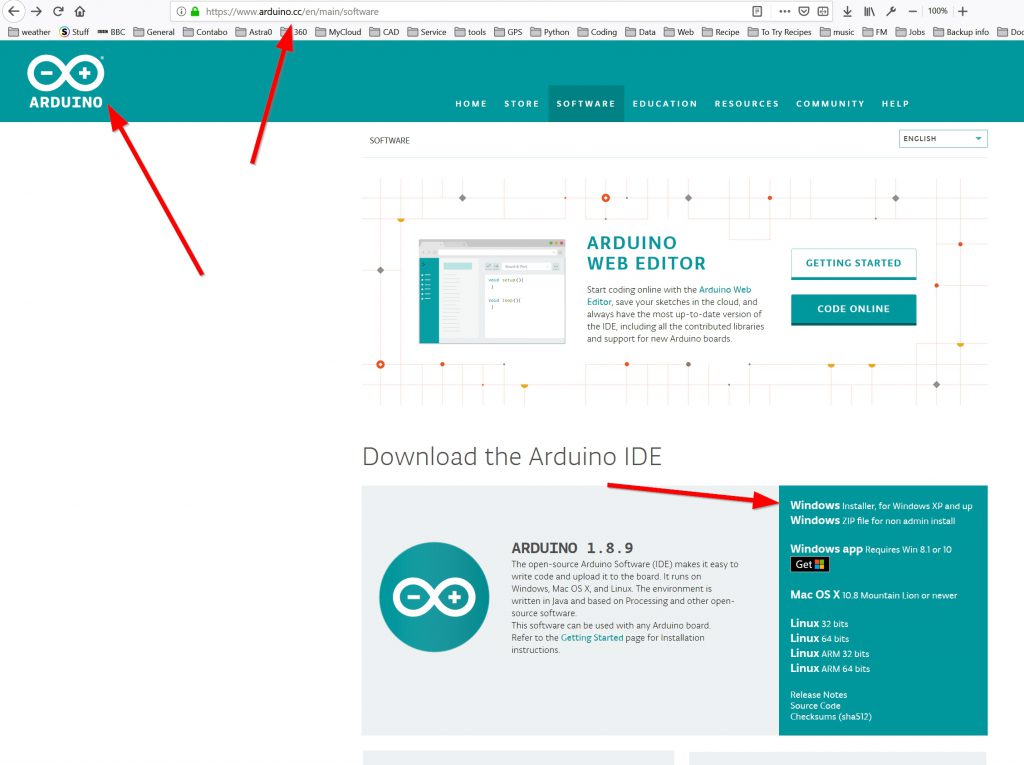
Task: Click the browser reload page icon
Action: coord(58,11)
